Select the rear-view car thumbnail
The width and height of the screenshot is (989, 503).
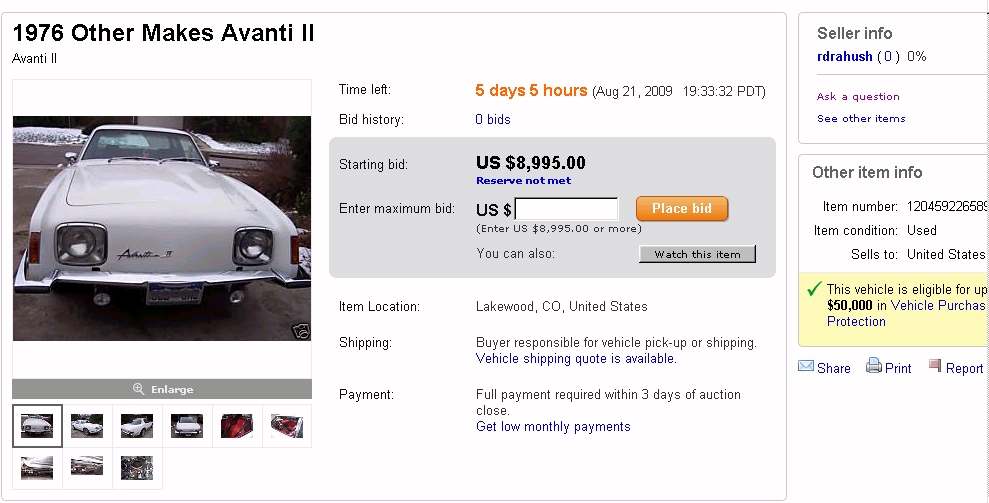click(187, 426)
